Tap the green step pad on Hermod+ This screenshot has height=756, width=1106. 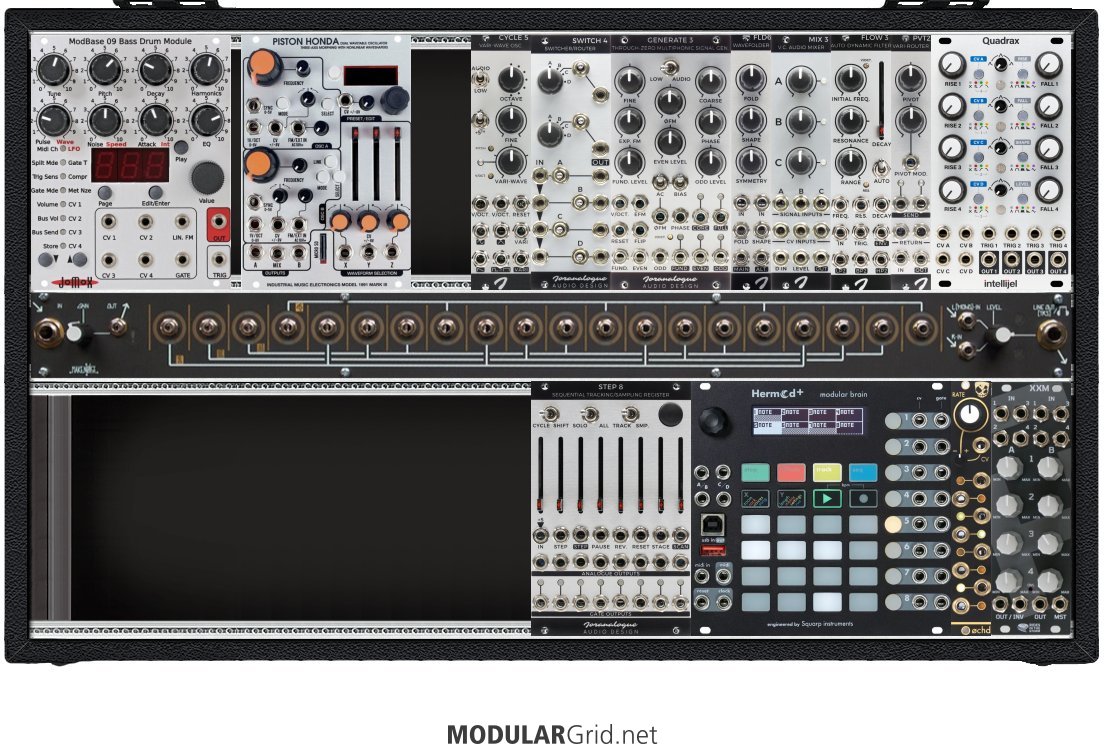pos(755,472)
